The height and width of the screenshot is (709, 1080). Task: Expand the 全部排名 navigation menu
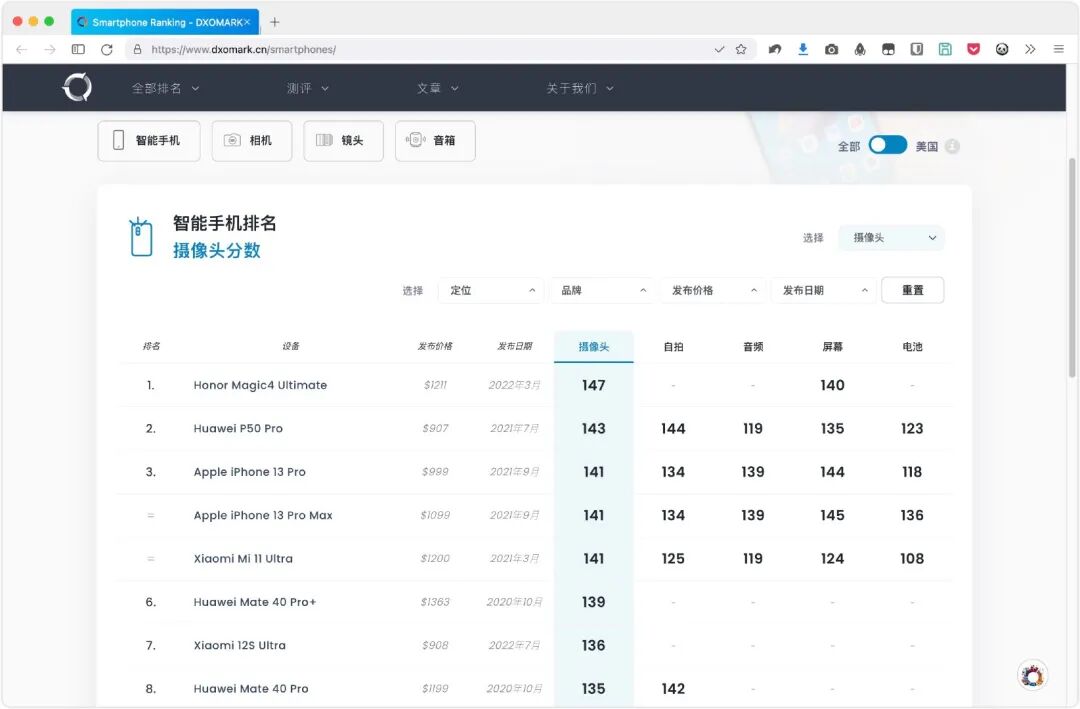pos(165,88)
